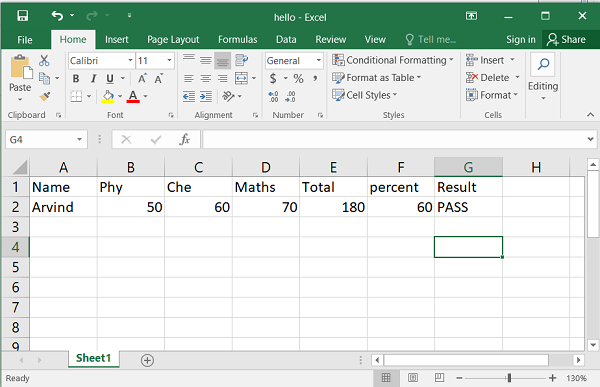Expand the Name Box dropdown arrow
This screenshot has height=387, width=600.
point(80,139)
